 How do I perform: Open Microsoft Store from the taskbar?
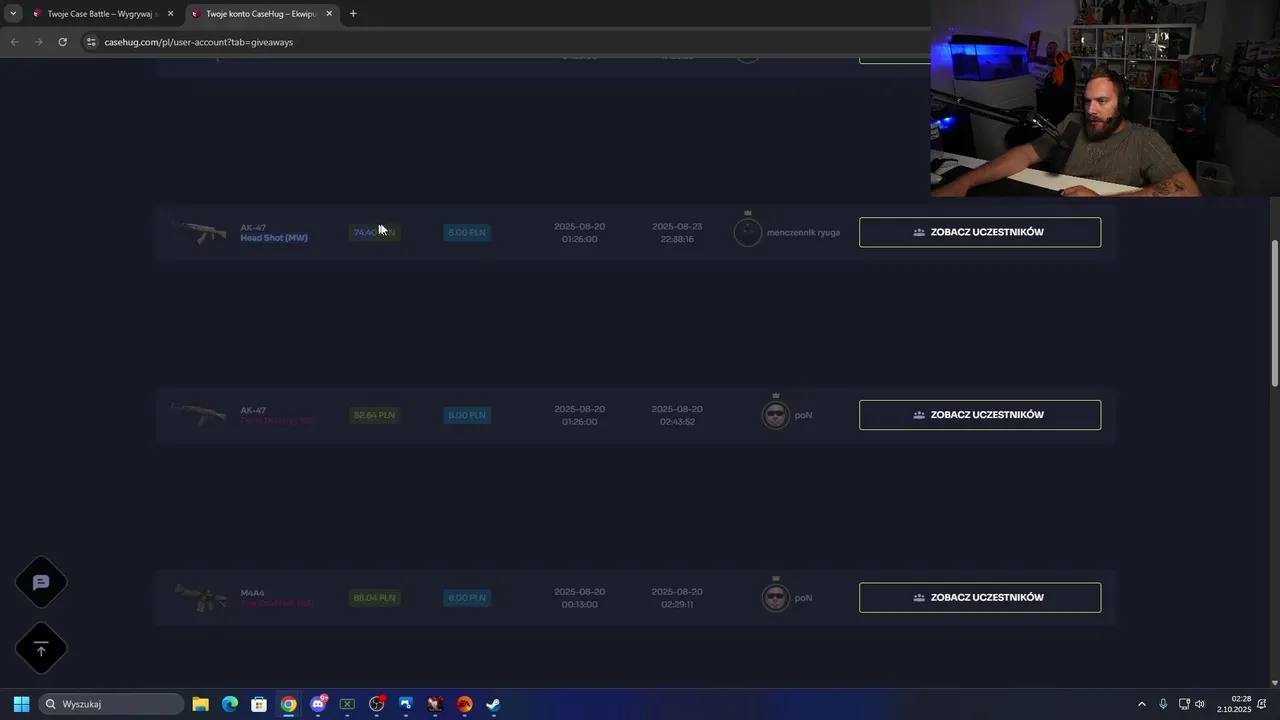click(259, 704)
